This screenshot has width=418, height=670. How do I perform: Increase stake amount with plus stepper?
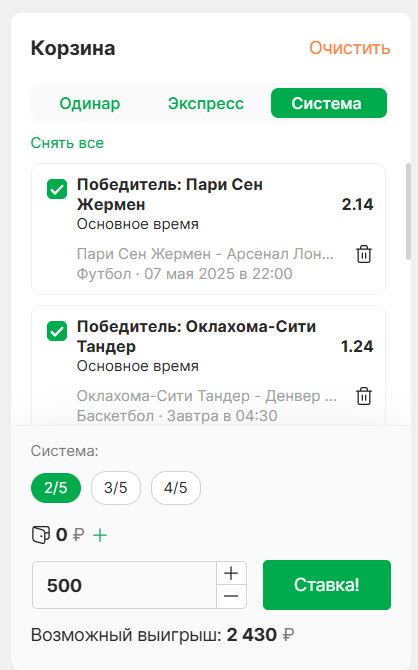tap(231, 573)
